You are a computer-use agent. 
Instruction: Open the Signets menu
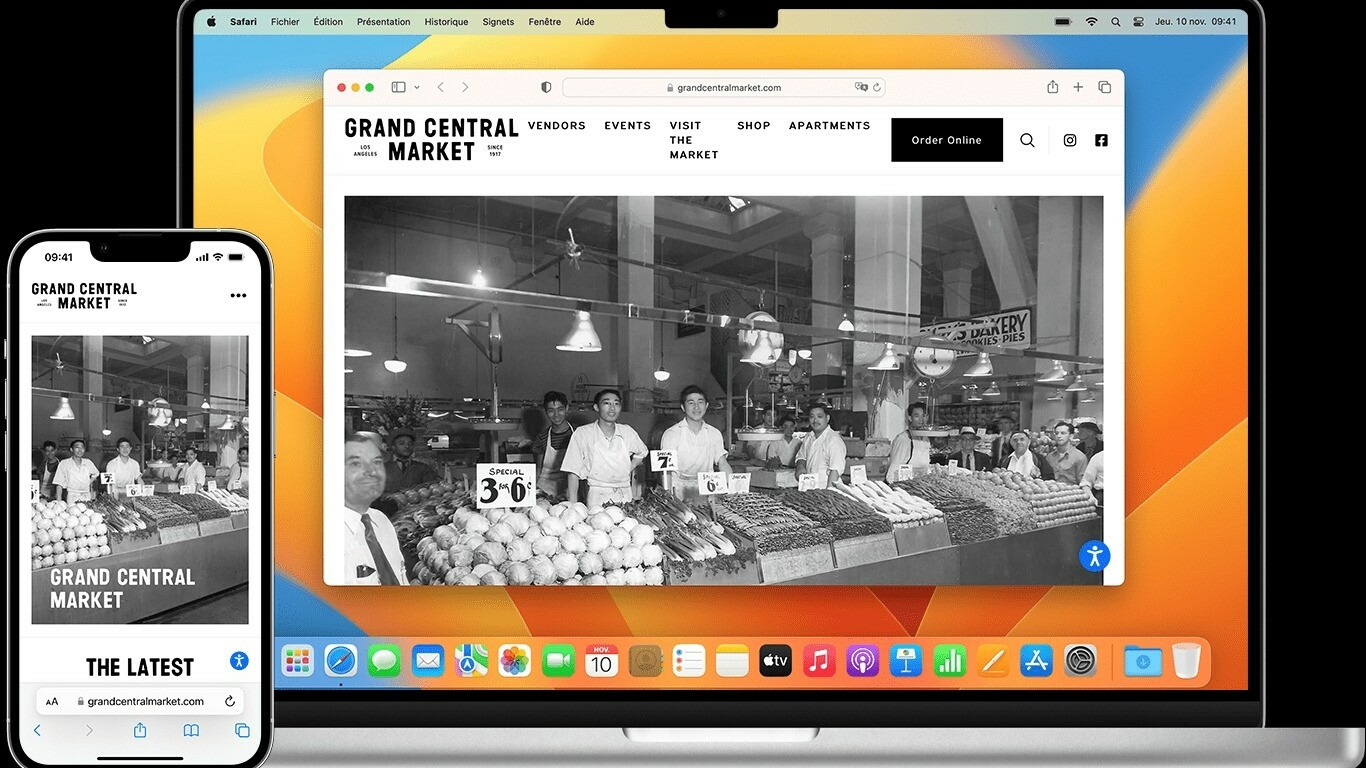pos(498,21)
